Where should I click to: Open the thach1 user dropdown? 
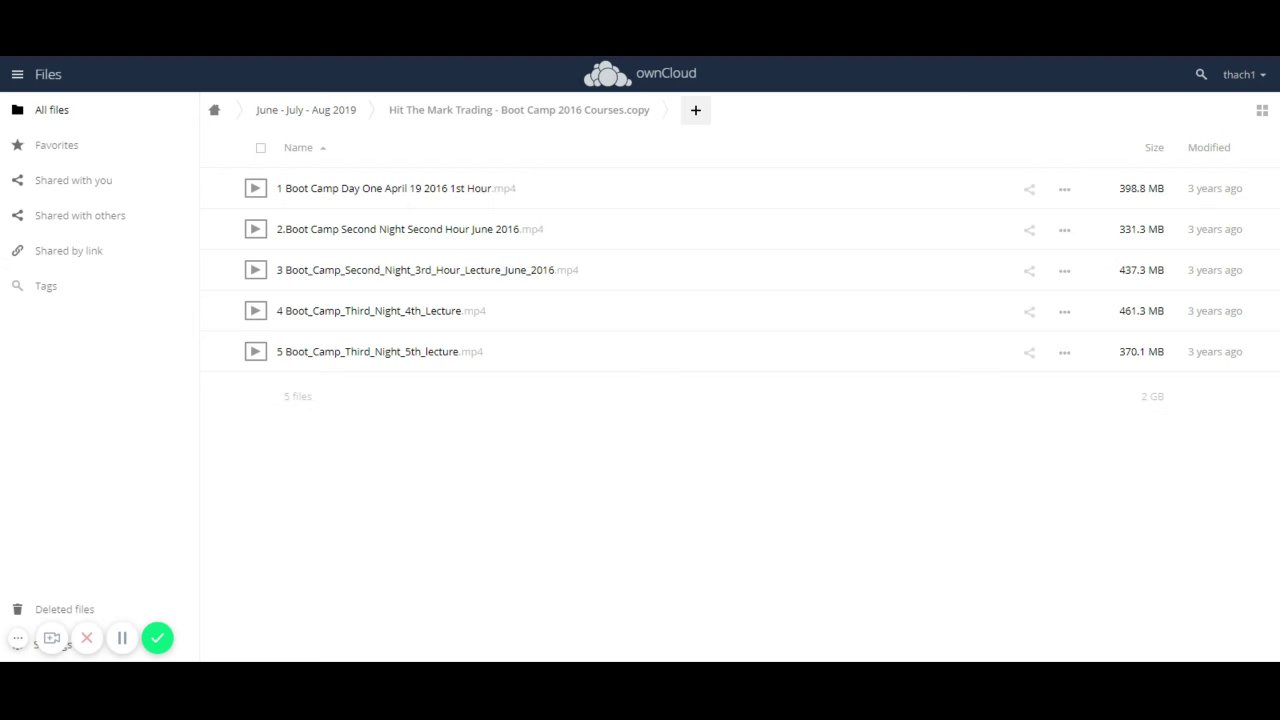point(1244,74)
